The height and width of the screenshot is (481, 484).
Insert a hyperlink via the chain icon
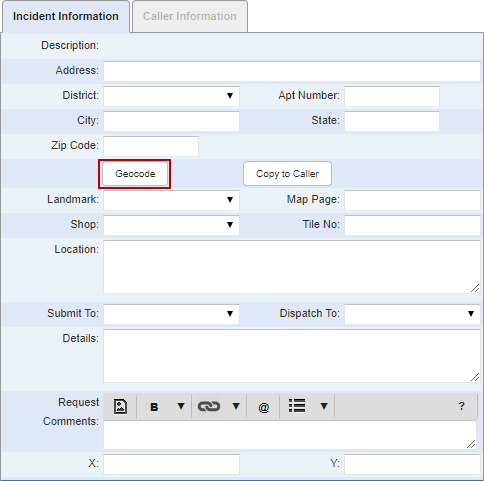pyautogui.click(x=209, y=406)
